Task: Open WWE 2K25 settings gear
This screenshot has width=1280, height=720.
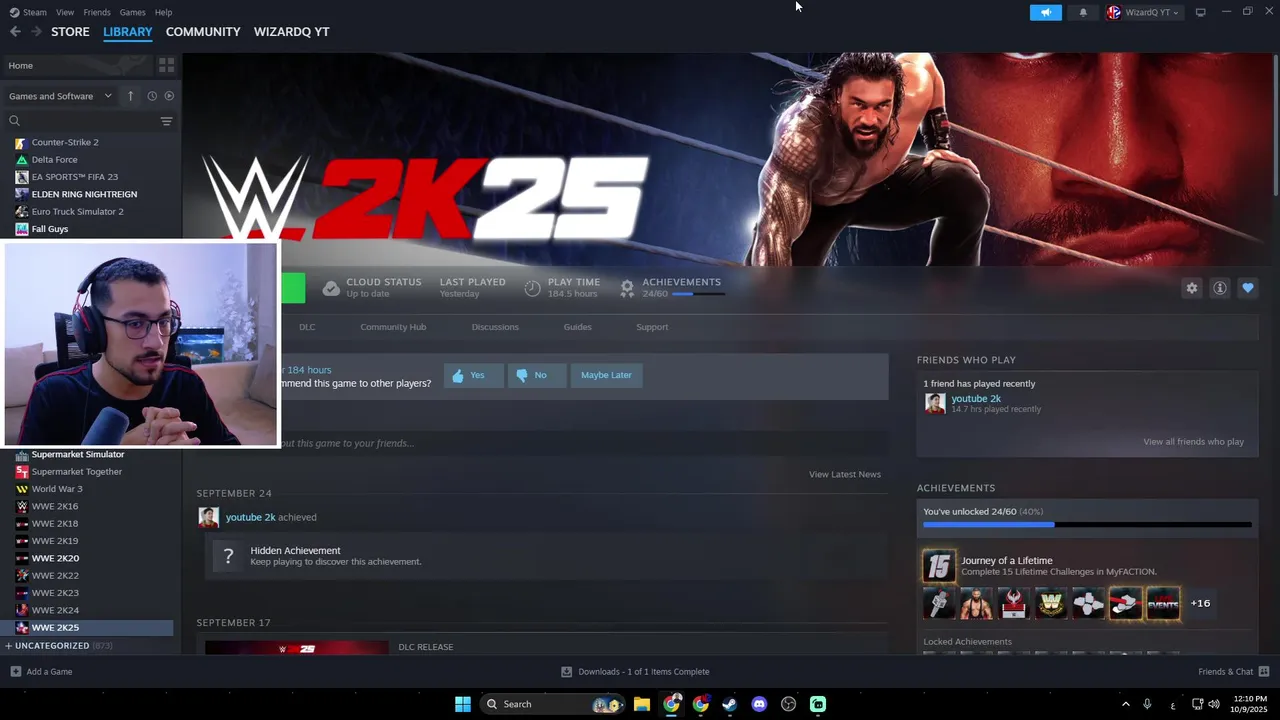Action: point(1192,288)
